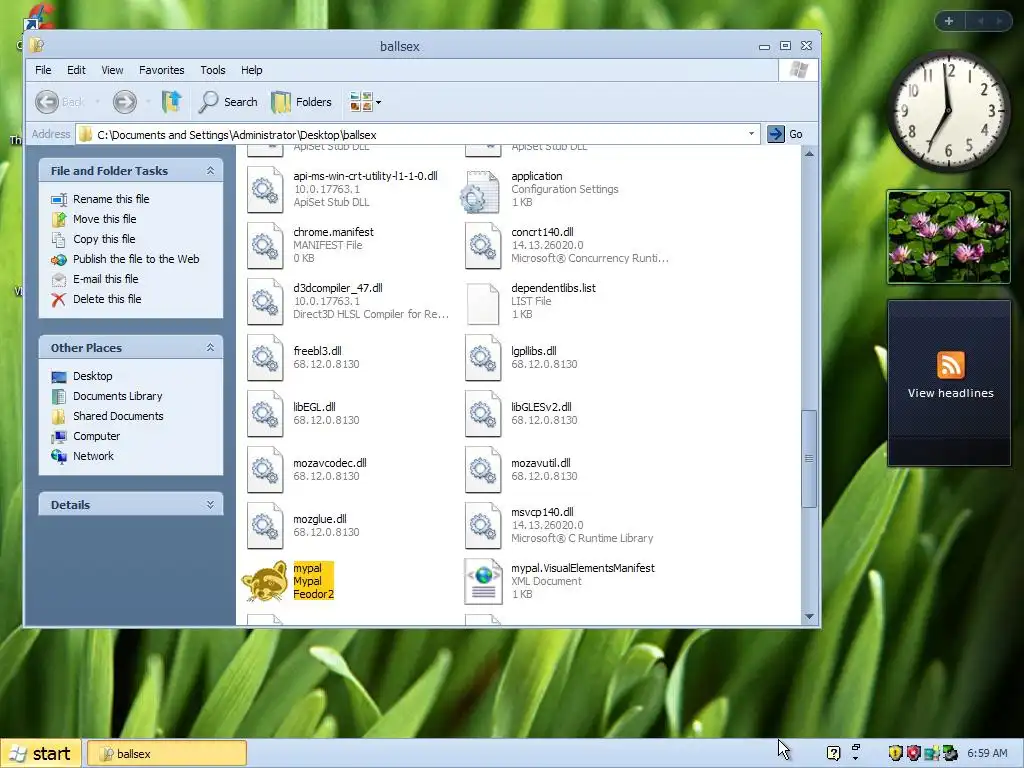Image resolution: width=1024 pixels, height=768 pixels.
Task: Click the file list scroll up arrow
Action: (809, 154)
